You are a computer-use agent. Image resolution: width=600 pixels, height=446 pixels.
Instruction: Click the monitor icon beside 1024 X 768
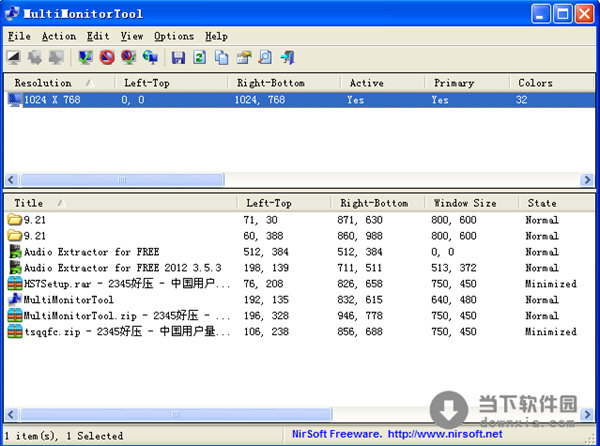tap(15, 100)
